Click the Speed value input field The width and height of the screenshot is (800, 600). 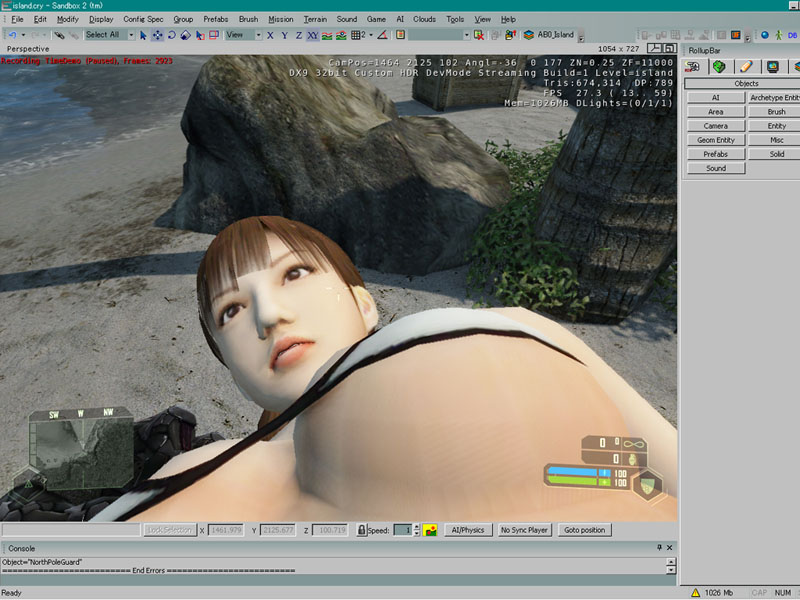coord(403,530)
